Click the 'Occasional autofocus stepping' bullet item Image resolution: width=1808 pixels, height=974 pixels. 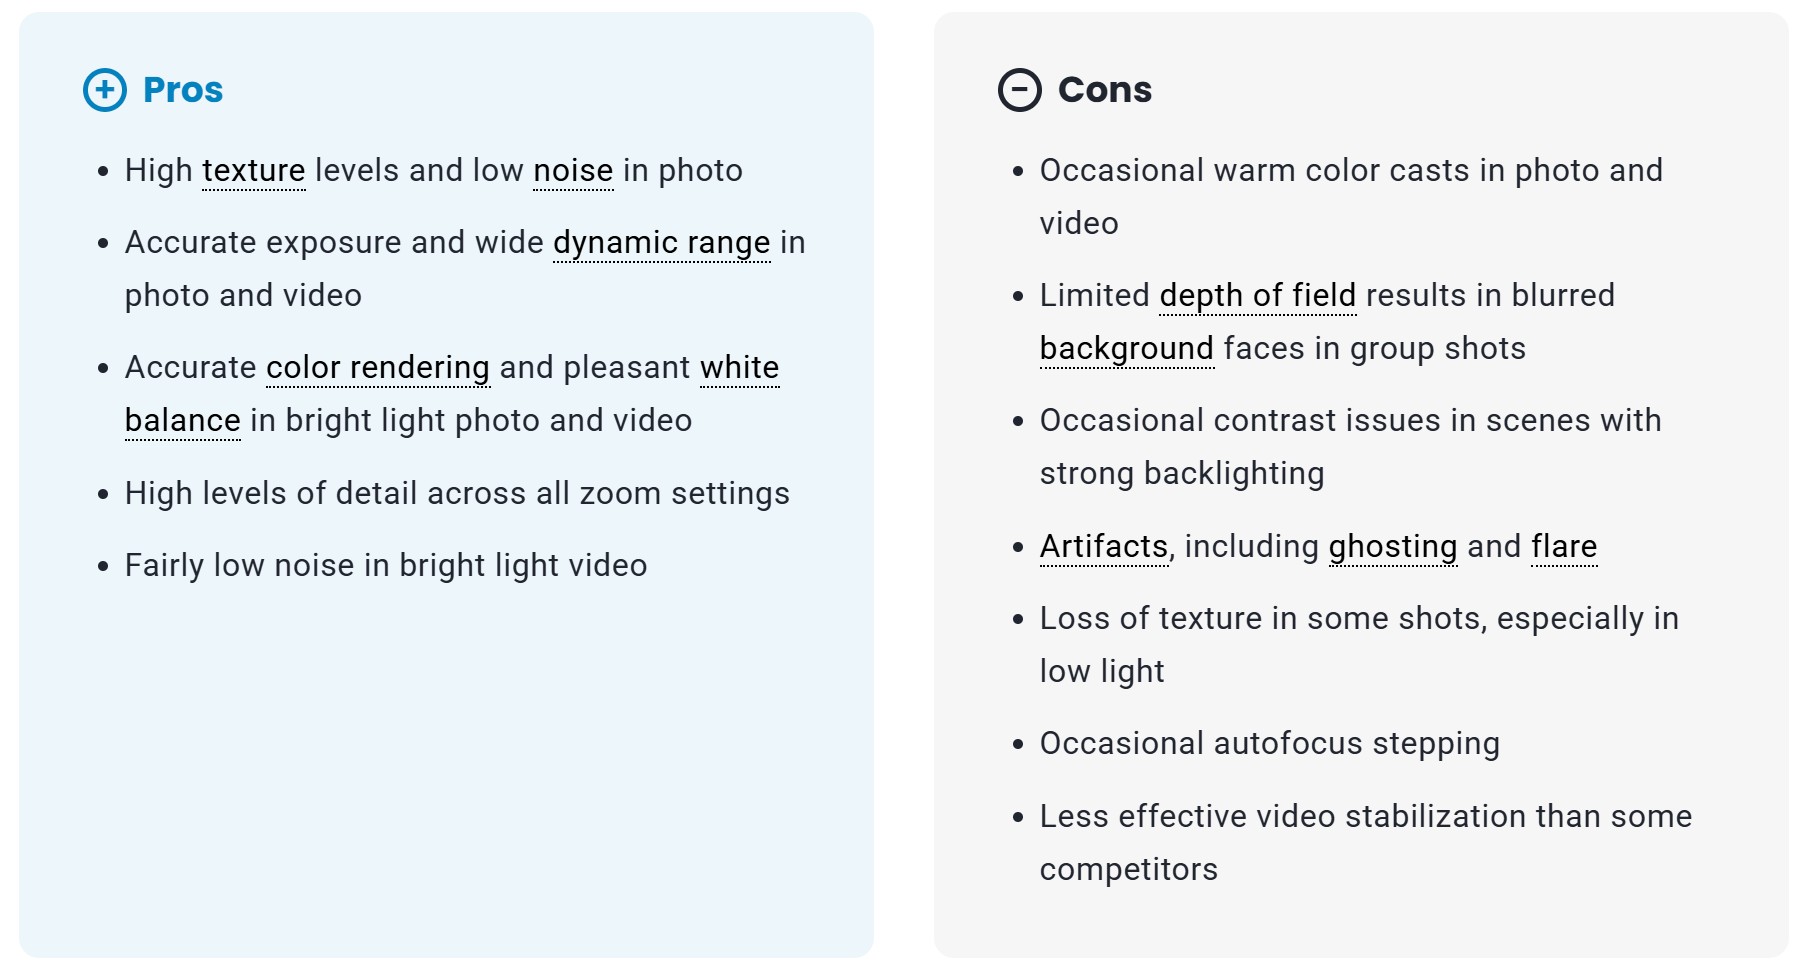click(1270, 744)
